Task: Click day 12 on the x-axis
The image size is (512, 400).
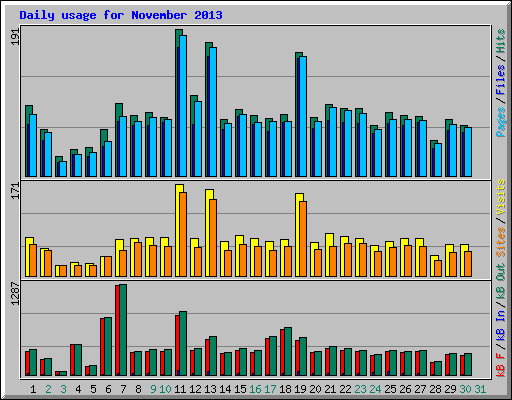Action: tap(195, 389)
